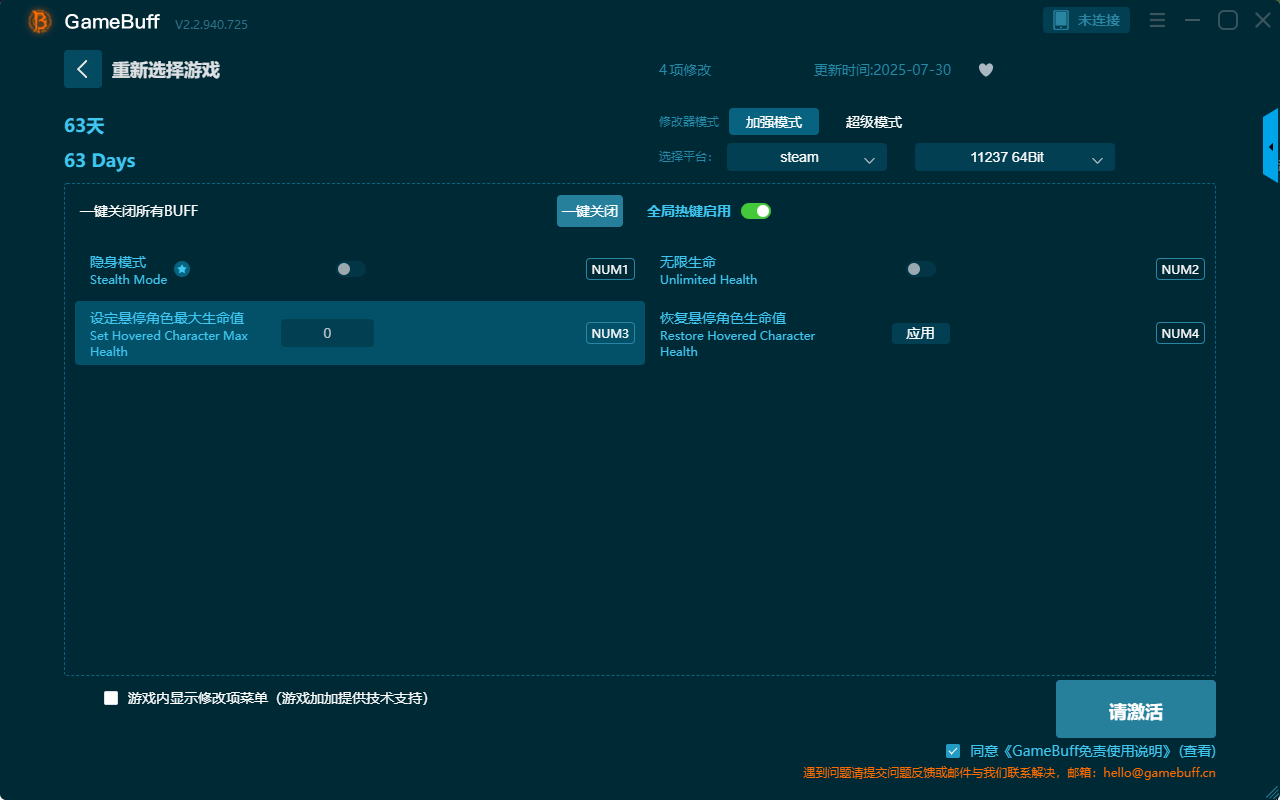Click the NUM1 hotkey badge
Screen dimensions: 1280x800
610,269
